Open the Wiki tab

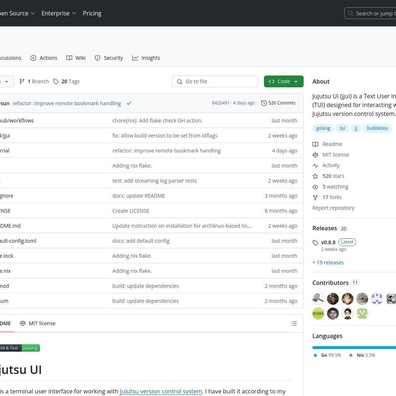(76, 58)
